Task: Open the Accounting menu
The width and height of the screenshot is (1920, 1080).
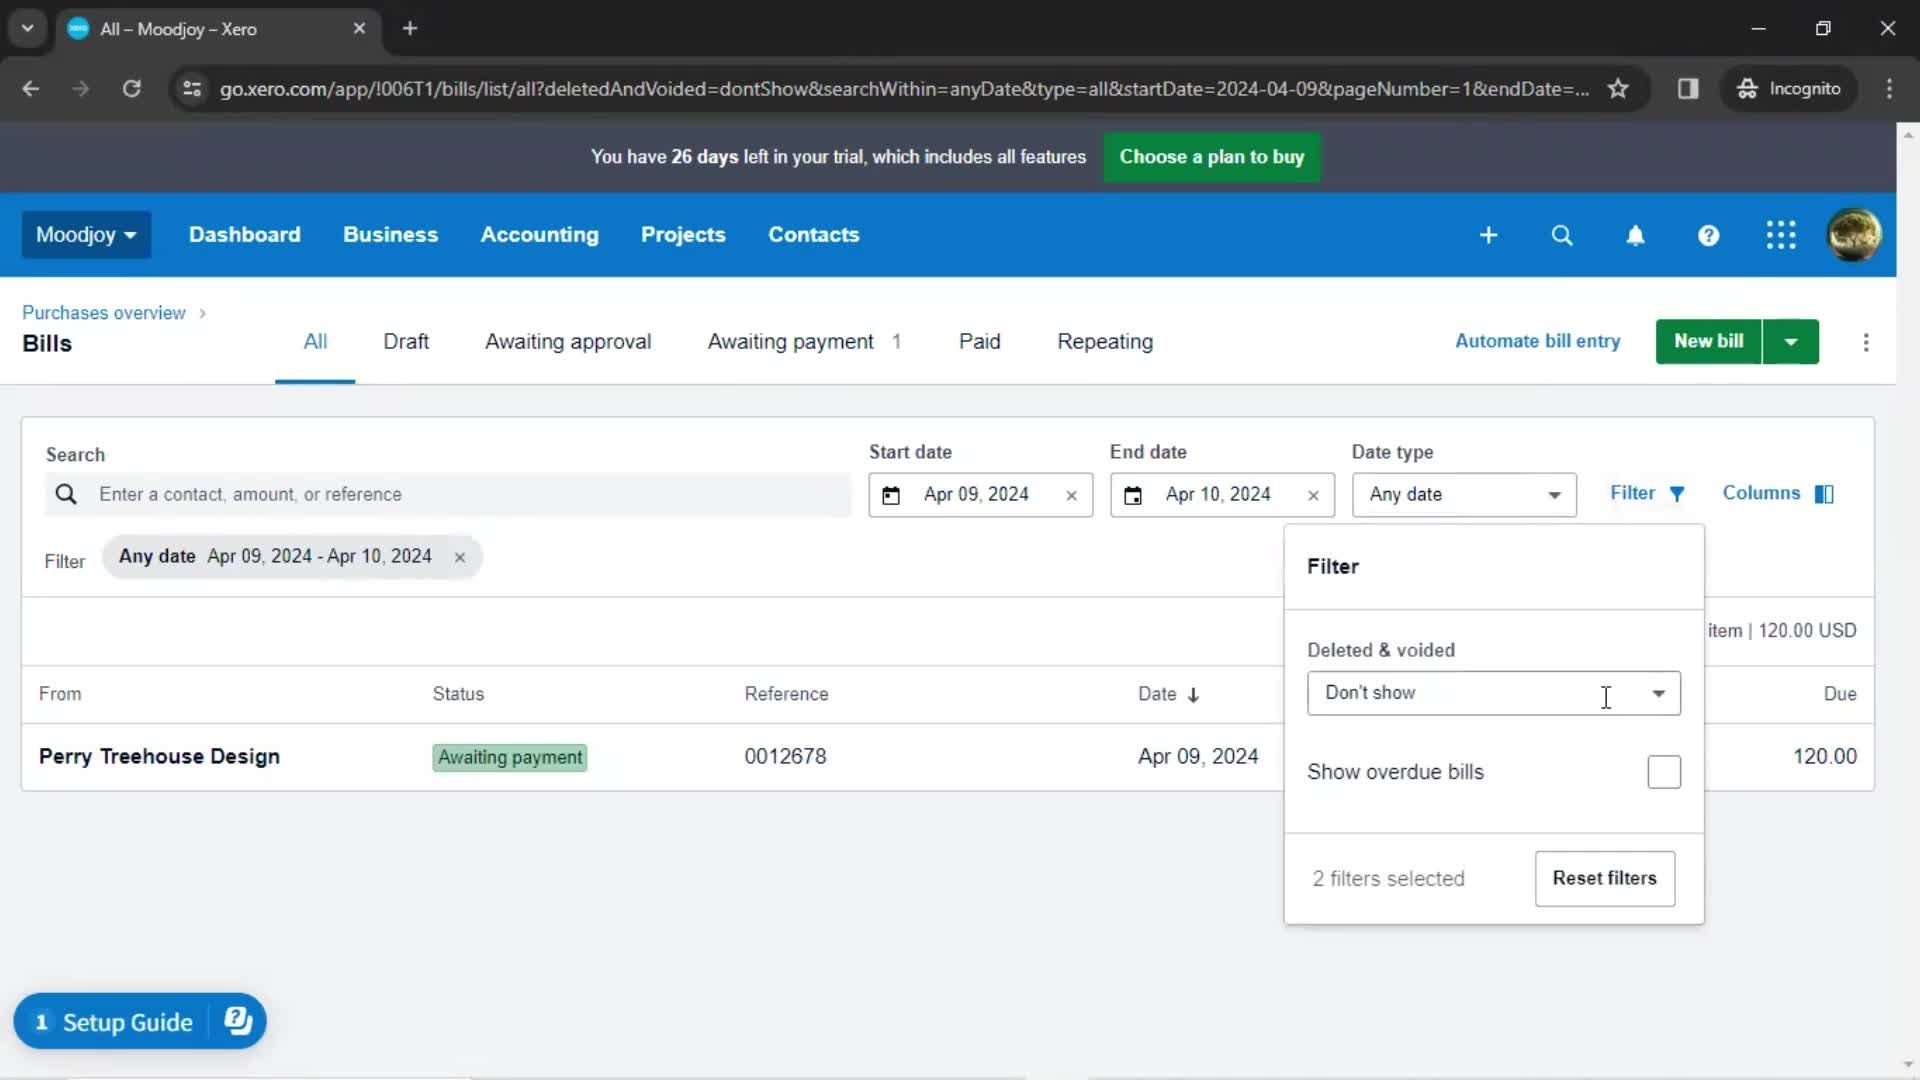Action: coord(539,235)
